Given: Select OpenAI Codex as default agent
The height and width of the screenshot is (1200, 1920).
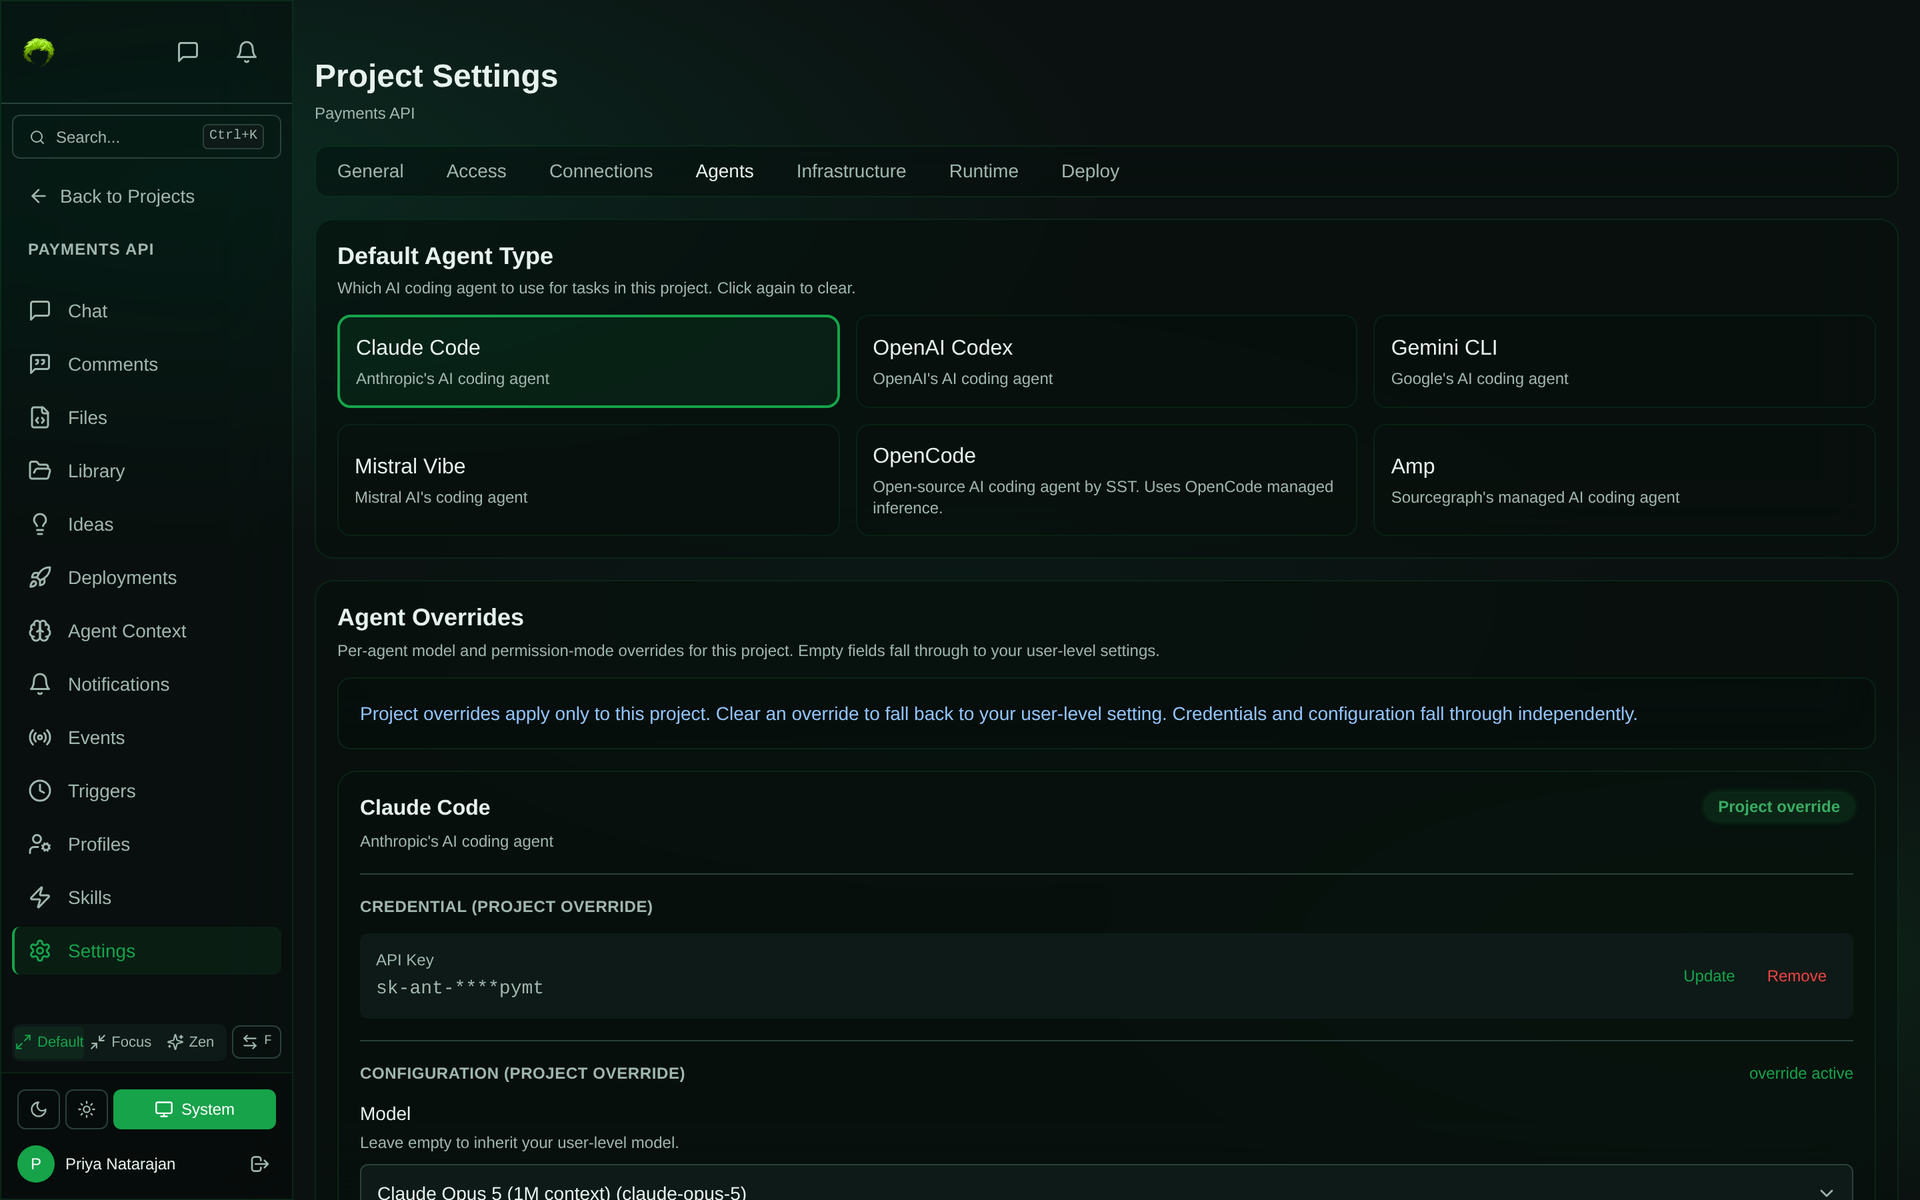Looking at the screenshot, I should [1106, 361].
